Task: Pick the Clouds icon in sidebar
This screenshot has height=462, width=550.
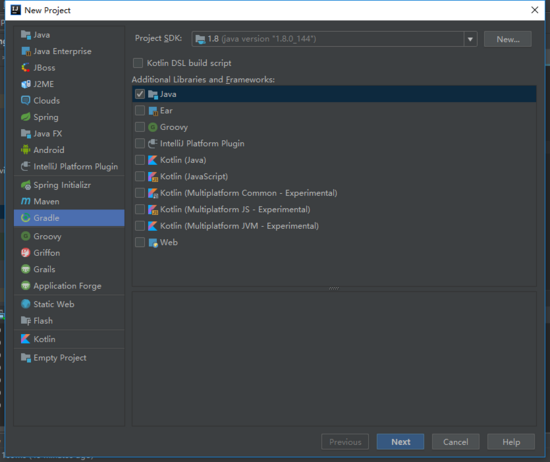Action: [x=26, y=101]
